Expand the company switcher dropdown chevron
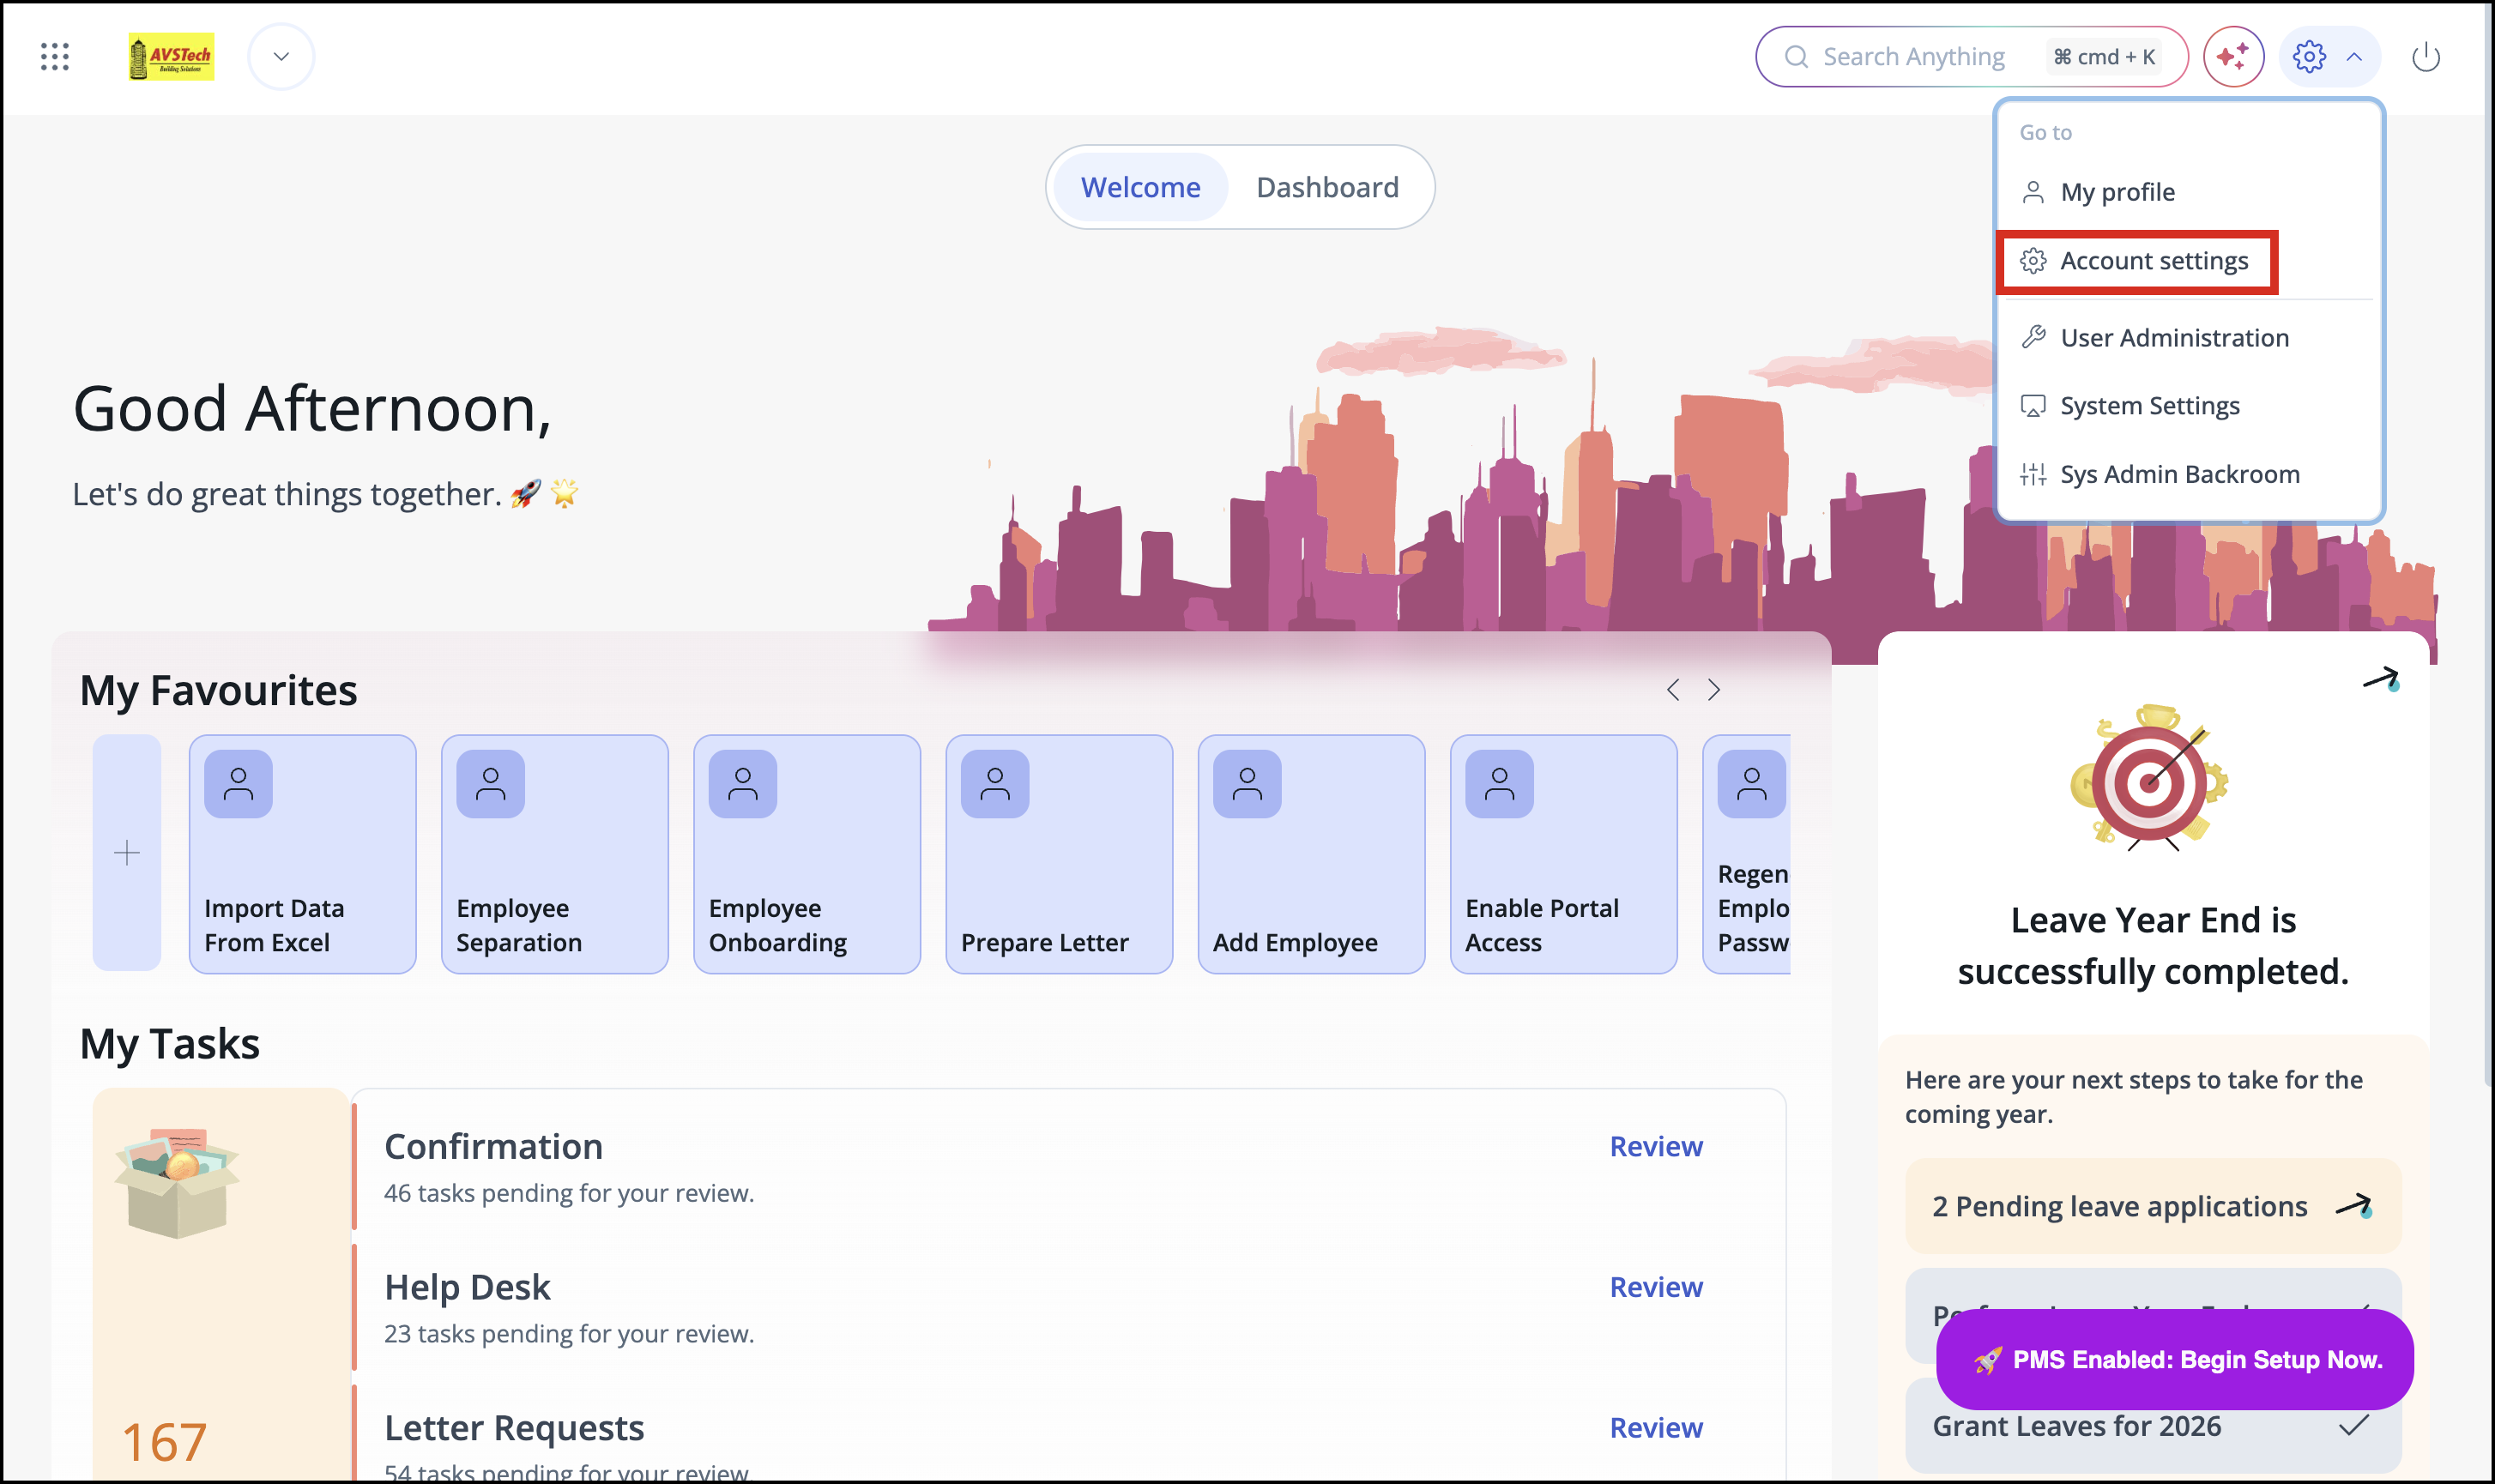The height and width of the screenshot is (1484, 2495). 281,57
